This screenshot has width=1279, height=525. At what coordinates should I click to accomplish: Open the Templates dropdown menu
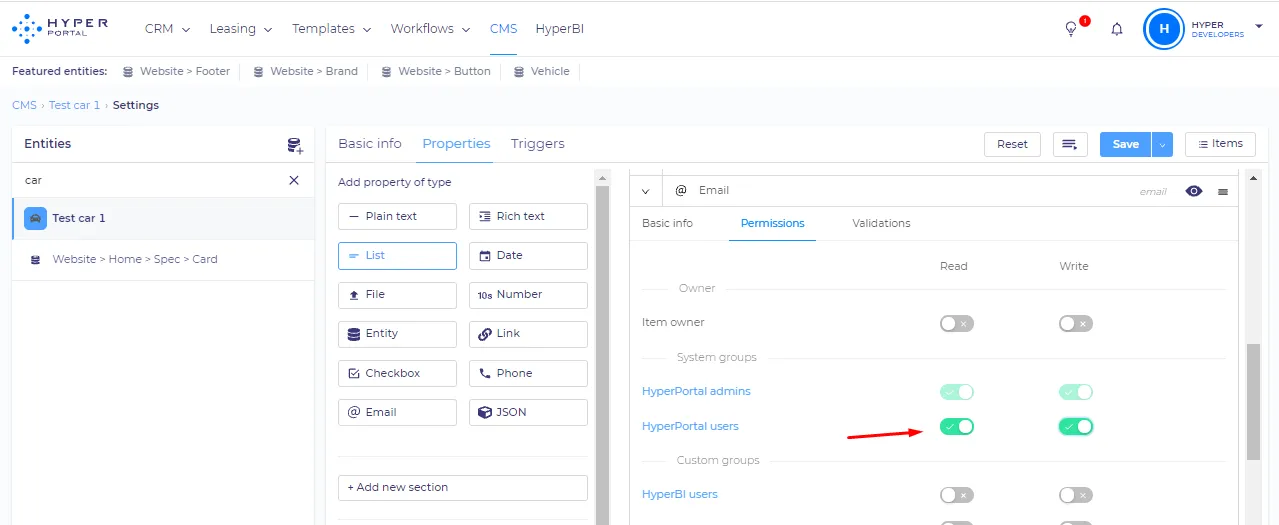pos(332,29)
